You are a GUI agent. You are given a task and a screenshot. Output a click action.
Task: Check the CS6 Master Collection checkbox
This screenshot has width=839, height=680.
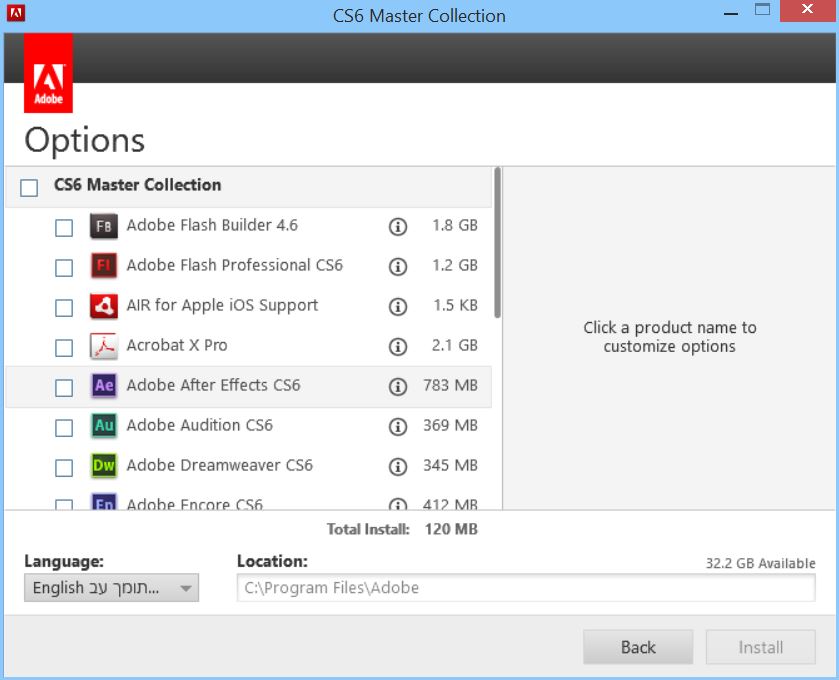pyautogui.click(x=29, y=188)
